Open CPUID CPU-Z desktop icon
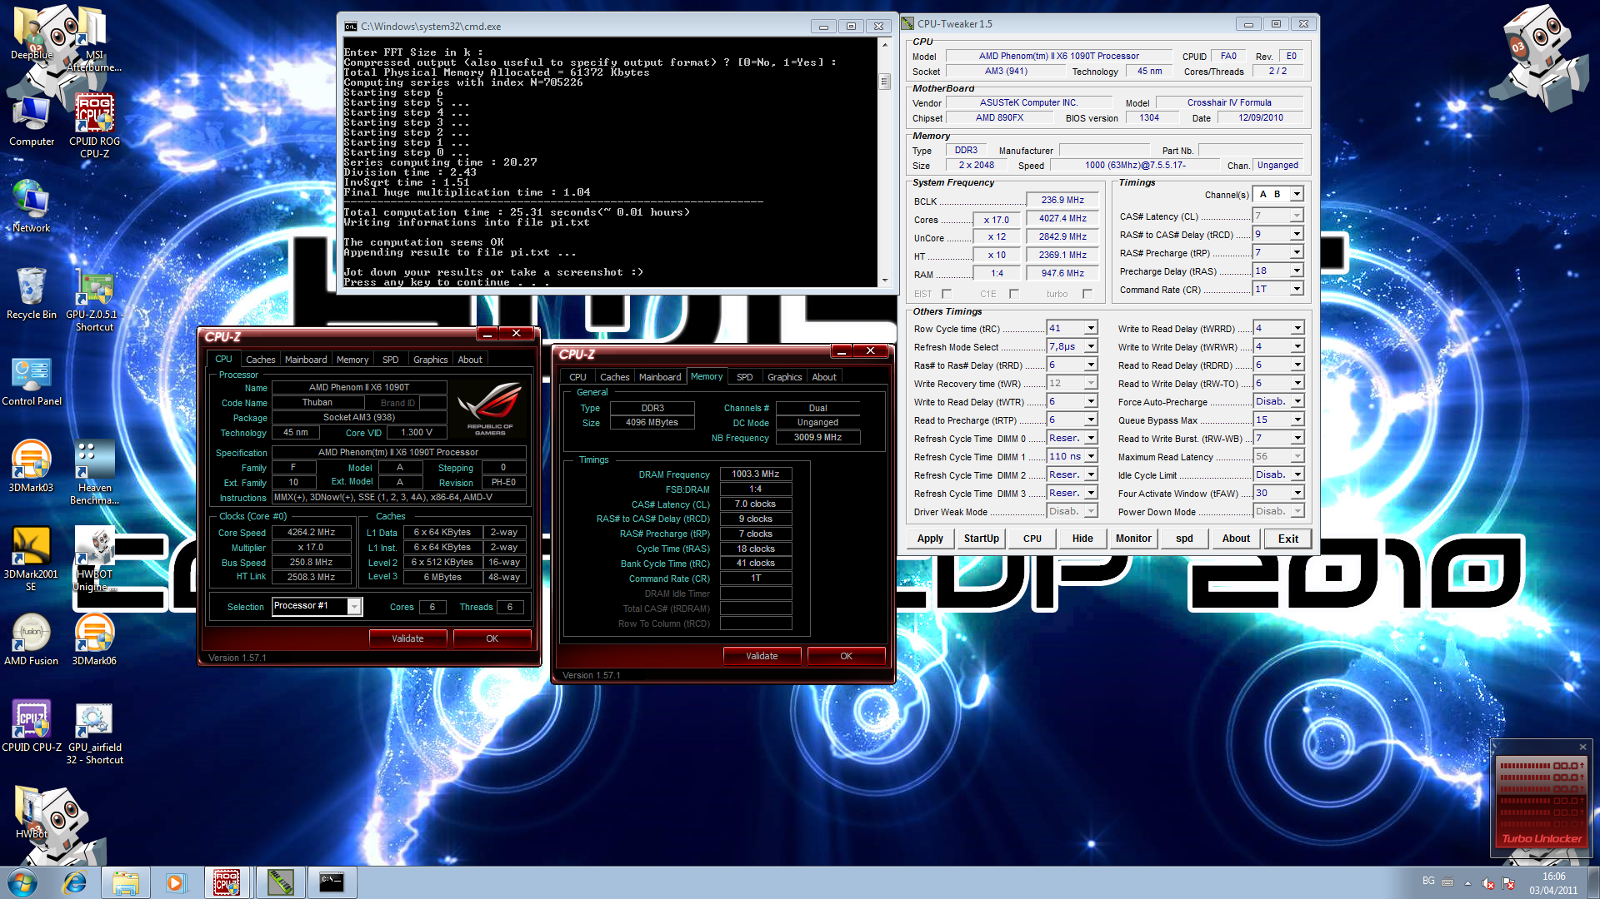This screenshot has width=1600, height=899. point(31,727)
